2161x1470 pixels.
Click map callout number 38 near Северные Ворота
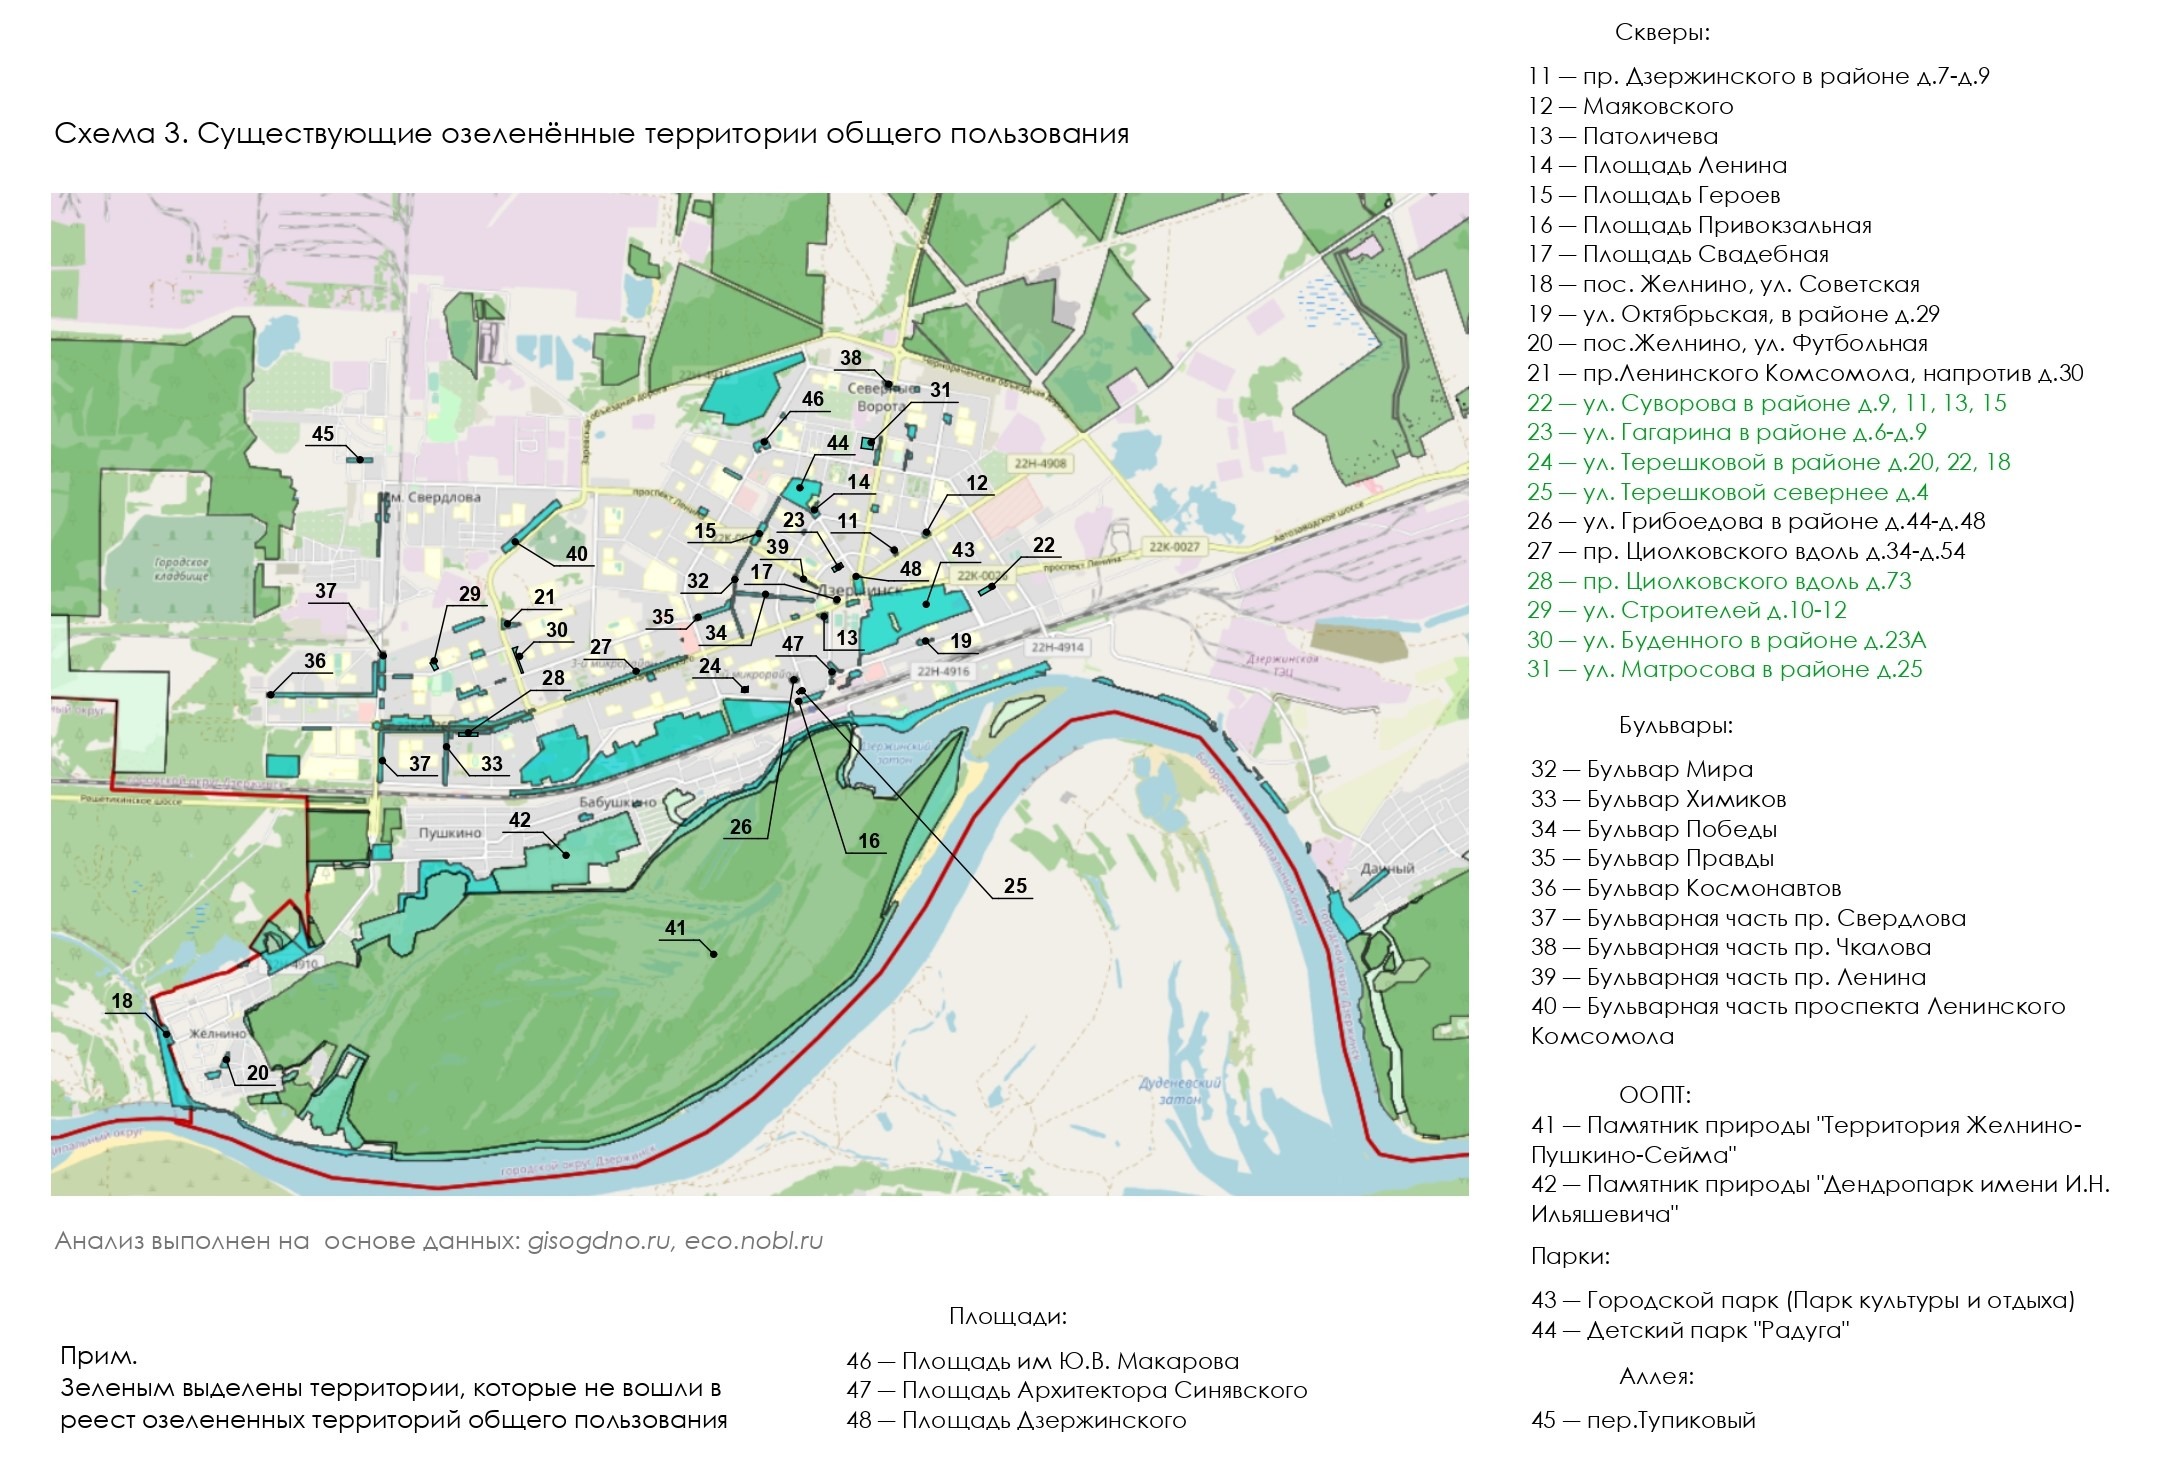[x=851, y=358]
